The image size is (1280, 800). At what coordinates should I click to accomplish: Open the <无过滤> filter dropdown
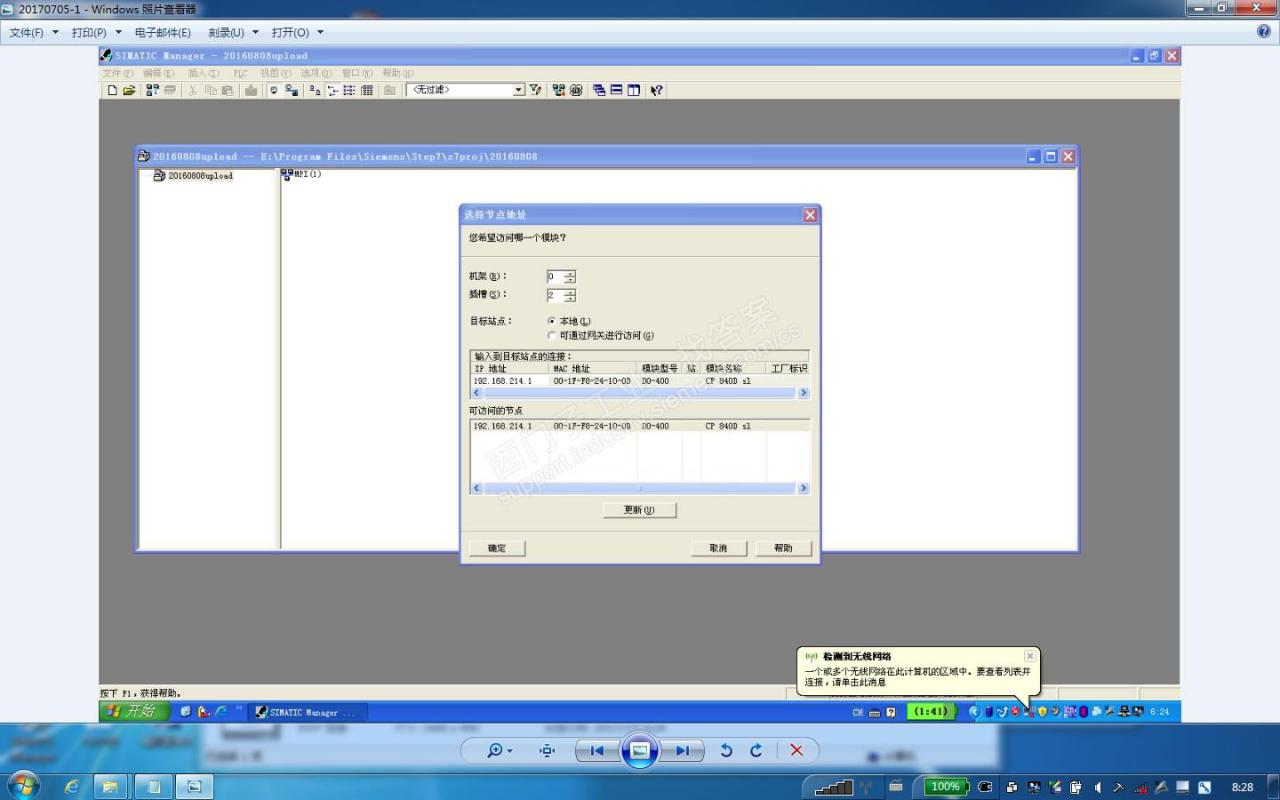[x=519, y=90]
